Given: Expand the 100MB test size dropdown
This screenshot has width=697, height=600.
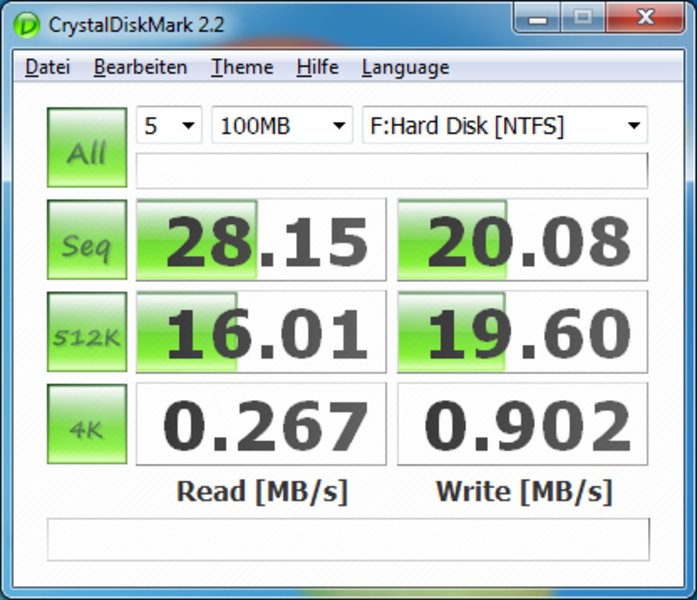Looking at the screenshot, I should point(282,126).
